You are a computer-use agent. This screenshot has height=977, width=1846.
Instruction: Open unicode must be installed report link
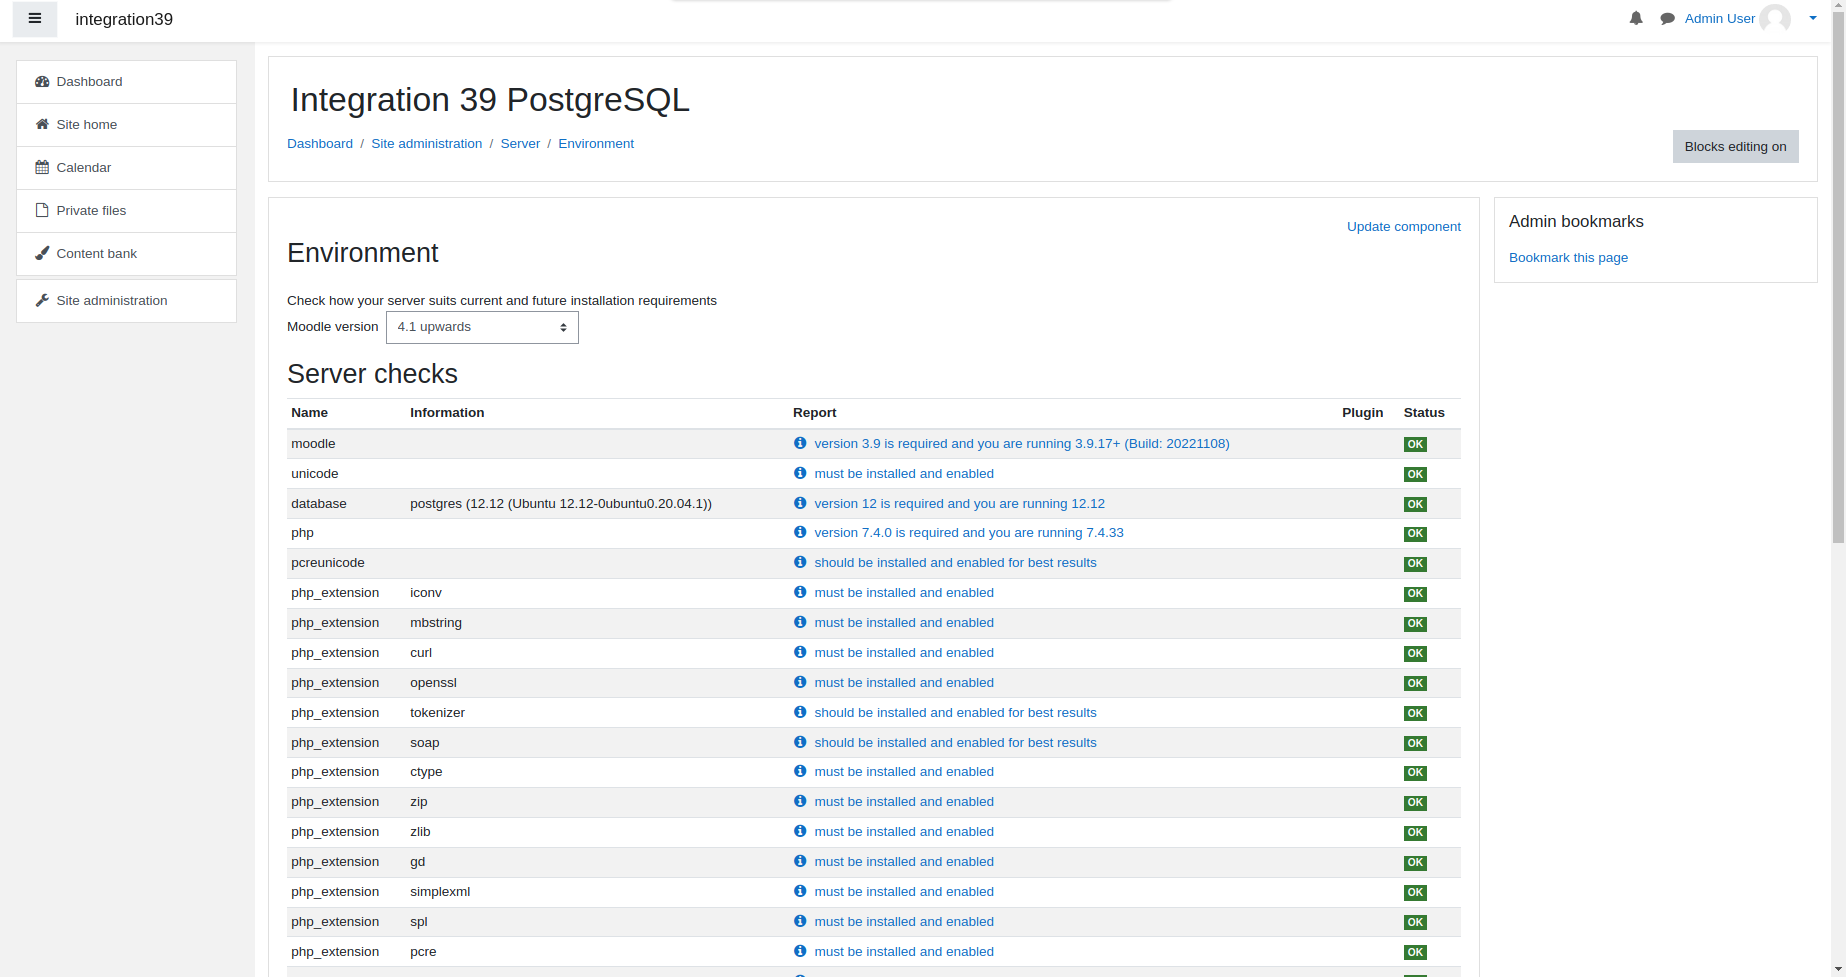click(904, 474)
